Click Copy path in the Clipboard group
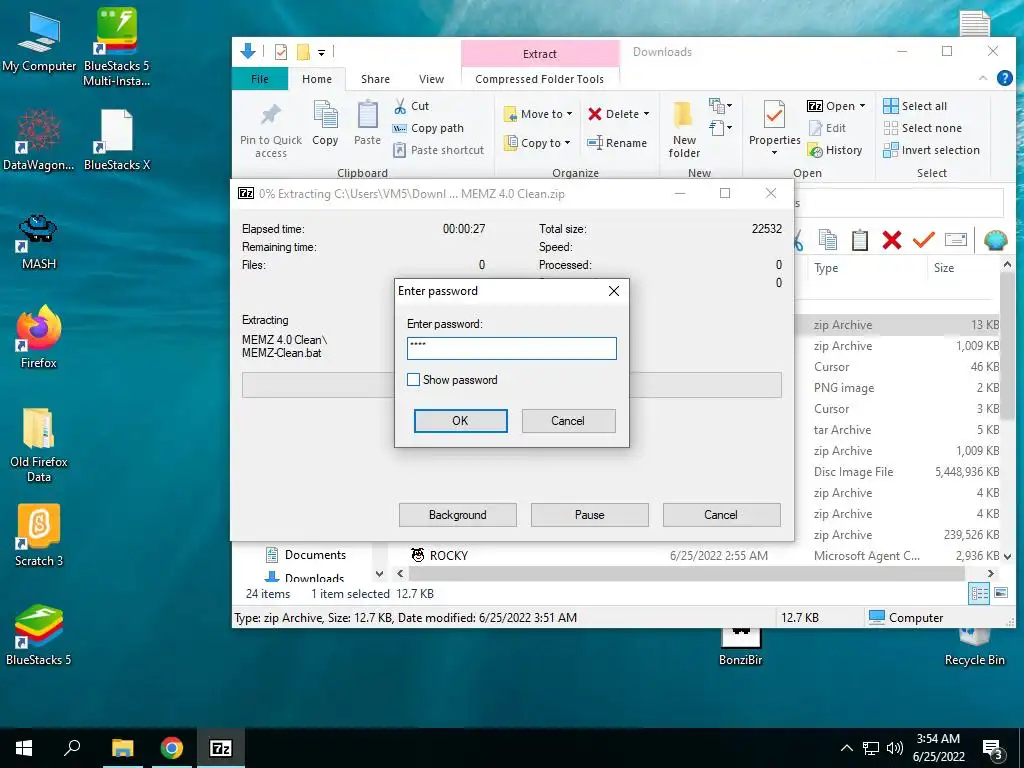This screenshot has width=1024, height=768. tap(428, 128)
